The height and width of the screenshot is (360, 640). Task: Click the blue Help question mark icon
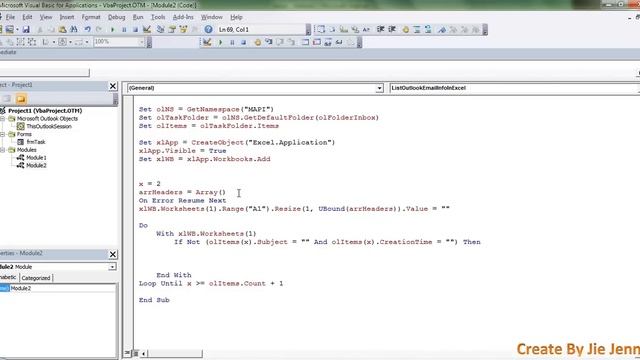208,29
